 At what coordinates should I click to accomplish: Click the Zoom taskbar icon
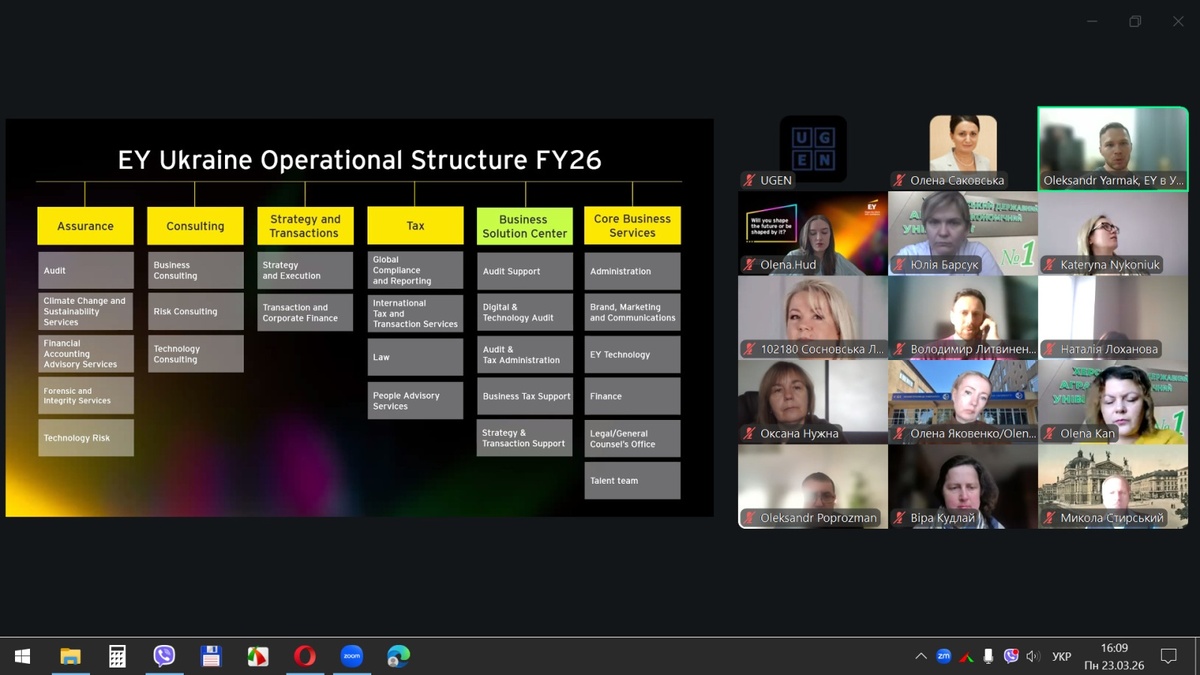[x=351, y=656]
